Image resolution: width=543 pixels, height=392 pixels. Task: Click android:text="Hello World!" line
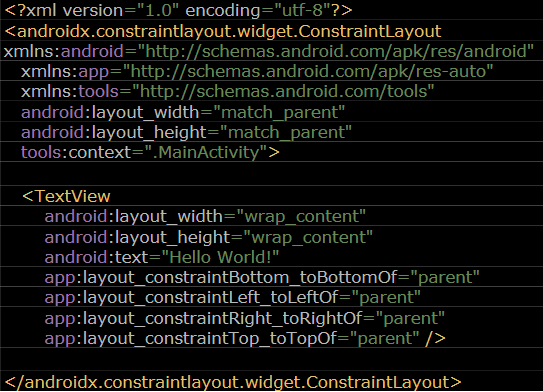[162, 258]
